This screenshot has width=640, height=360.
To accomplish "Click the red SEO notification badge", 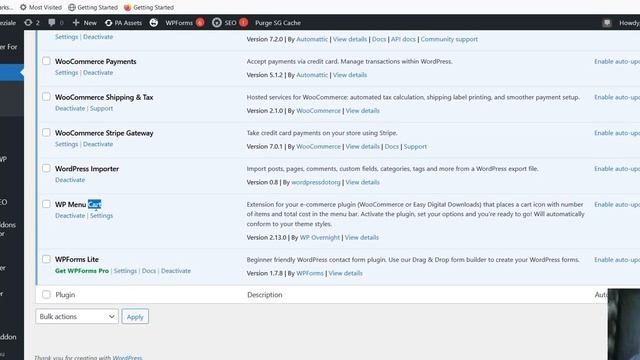I will [243, 23].
